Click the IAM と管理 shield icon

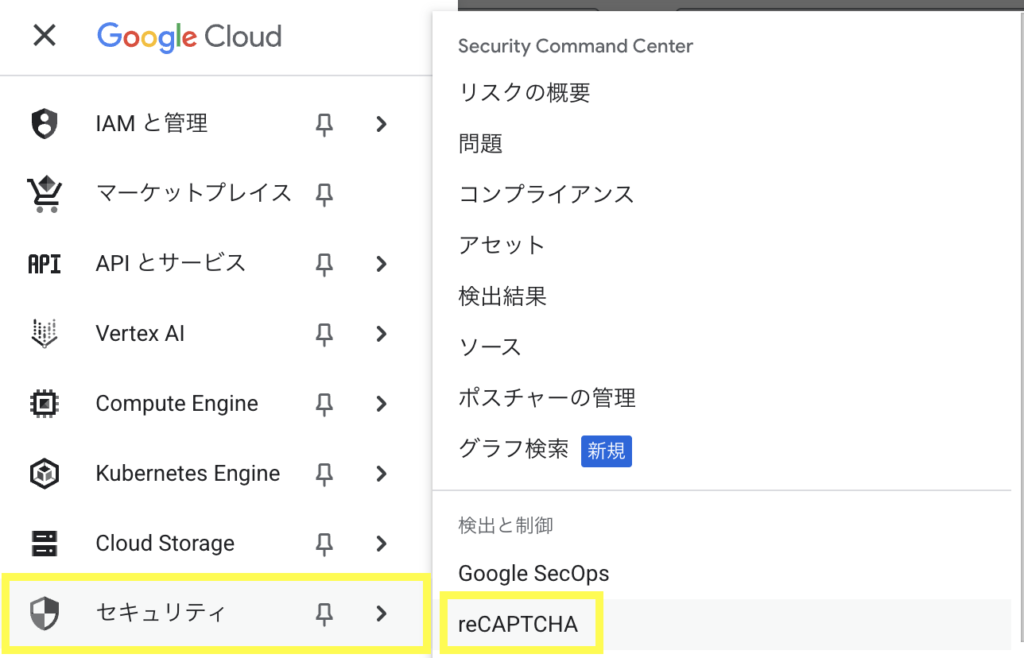44,124
